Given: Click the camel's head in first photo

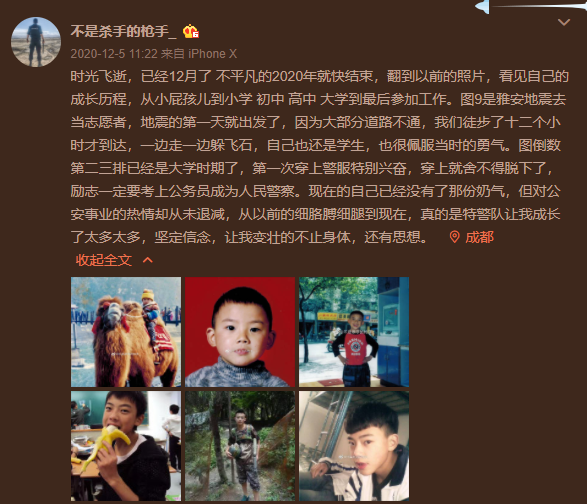Looking at the screenshot, I should [x=112, y=313].
